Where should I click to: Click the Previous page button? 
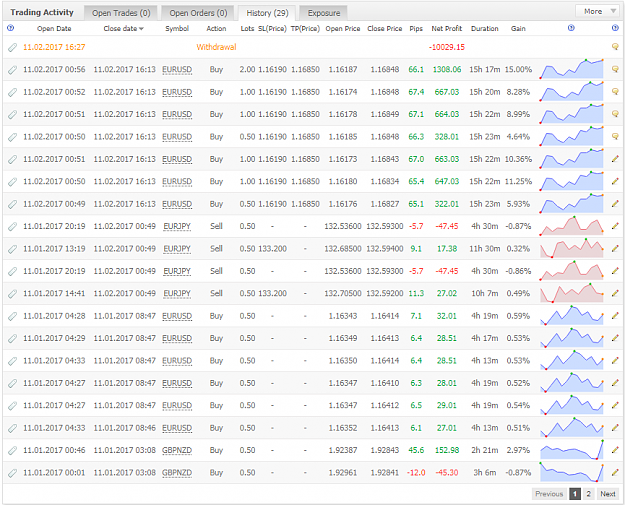pos(549,494)
